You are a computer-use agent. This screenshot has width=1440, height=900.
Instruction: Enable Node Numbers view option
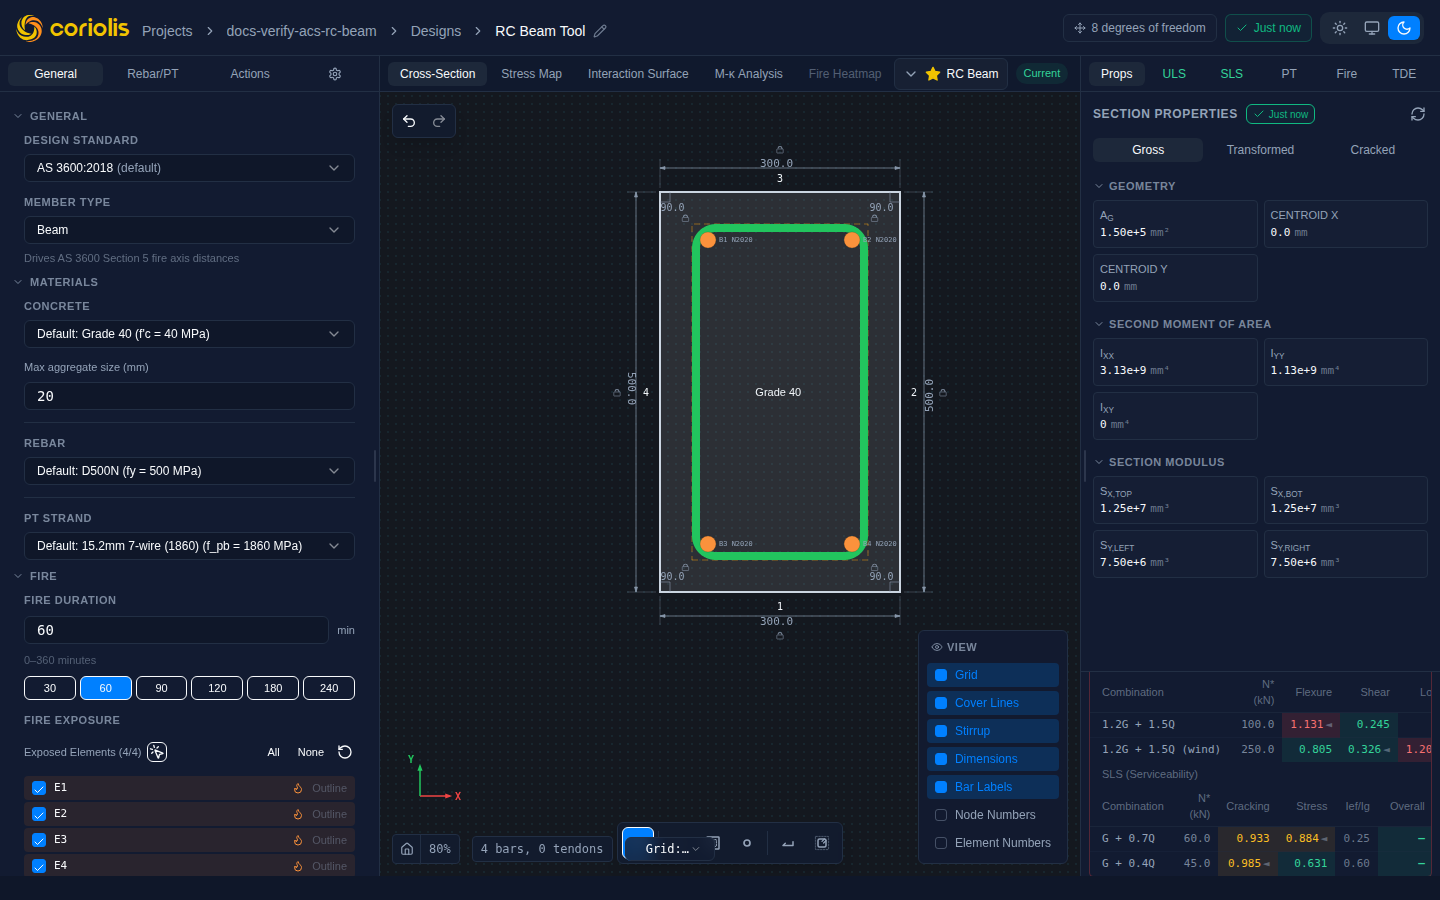coord(993,815)
